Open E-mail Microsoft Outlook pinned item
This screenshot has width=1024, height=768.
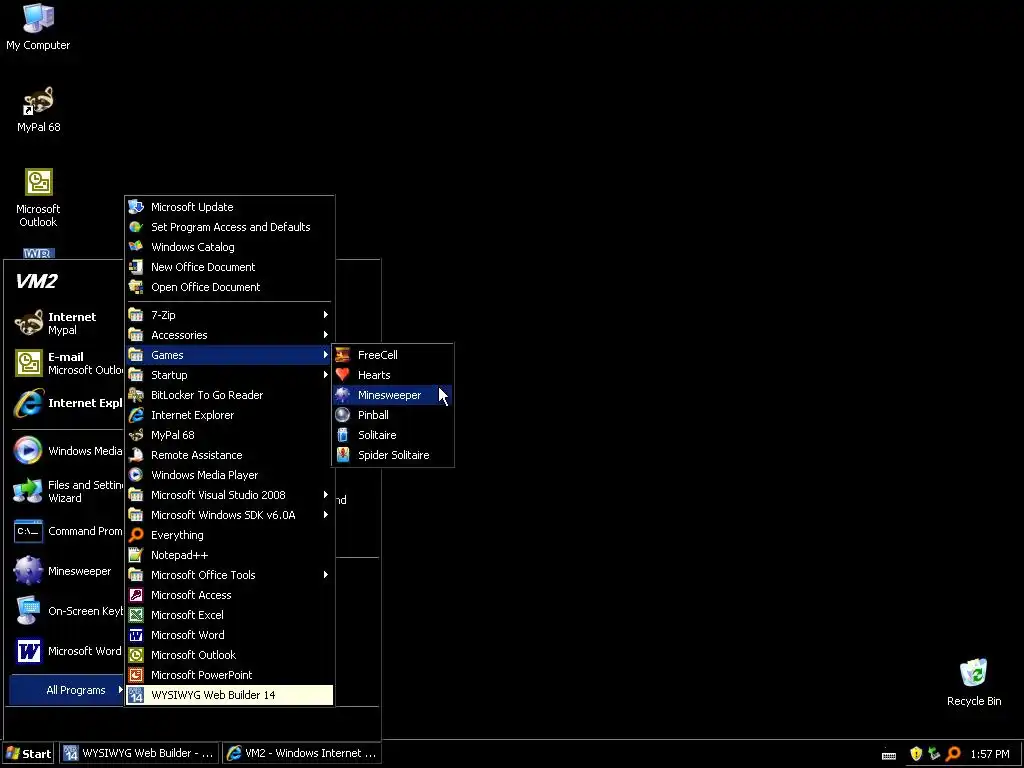click(67, 363)
